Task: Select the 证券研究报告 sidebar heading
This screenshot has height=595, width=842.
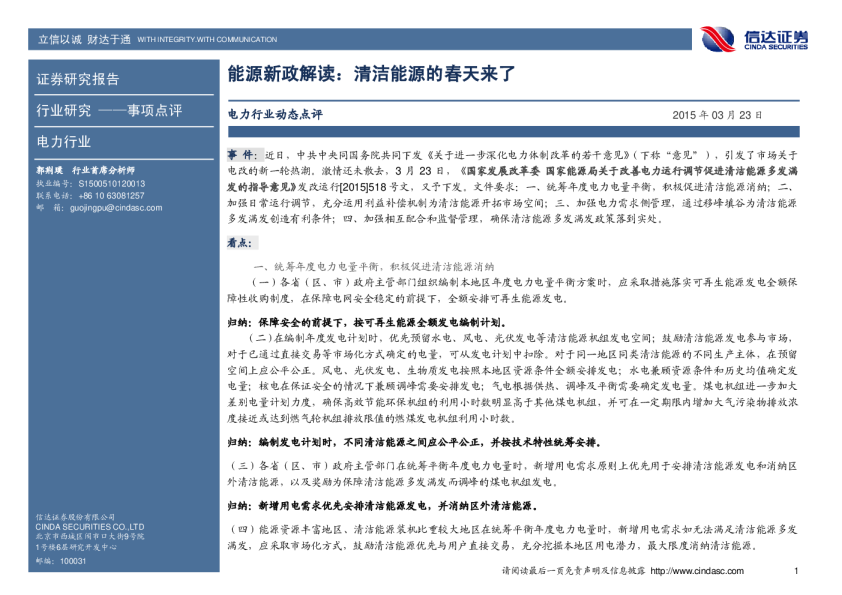Action: pos(78,79)
